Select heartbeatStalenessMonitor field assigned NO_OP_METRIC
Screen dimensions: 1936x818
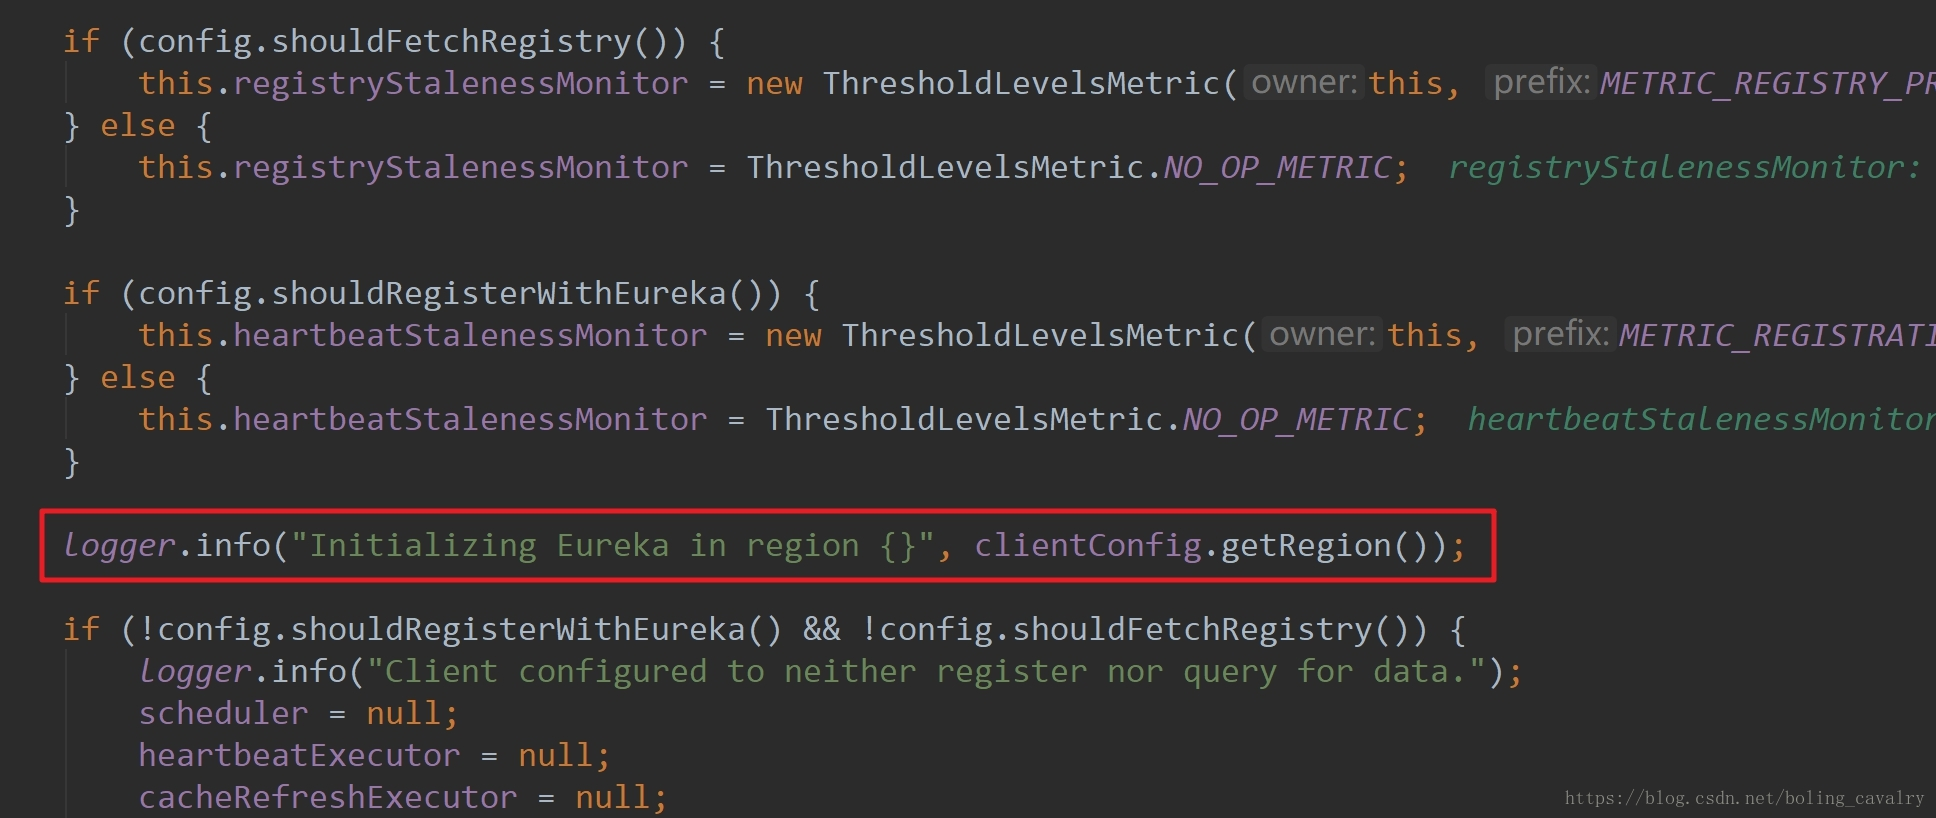click(x=470, y=419)
